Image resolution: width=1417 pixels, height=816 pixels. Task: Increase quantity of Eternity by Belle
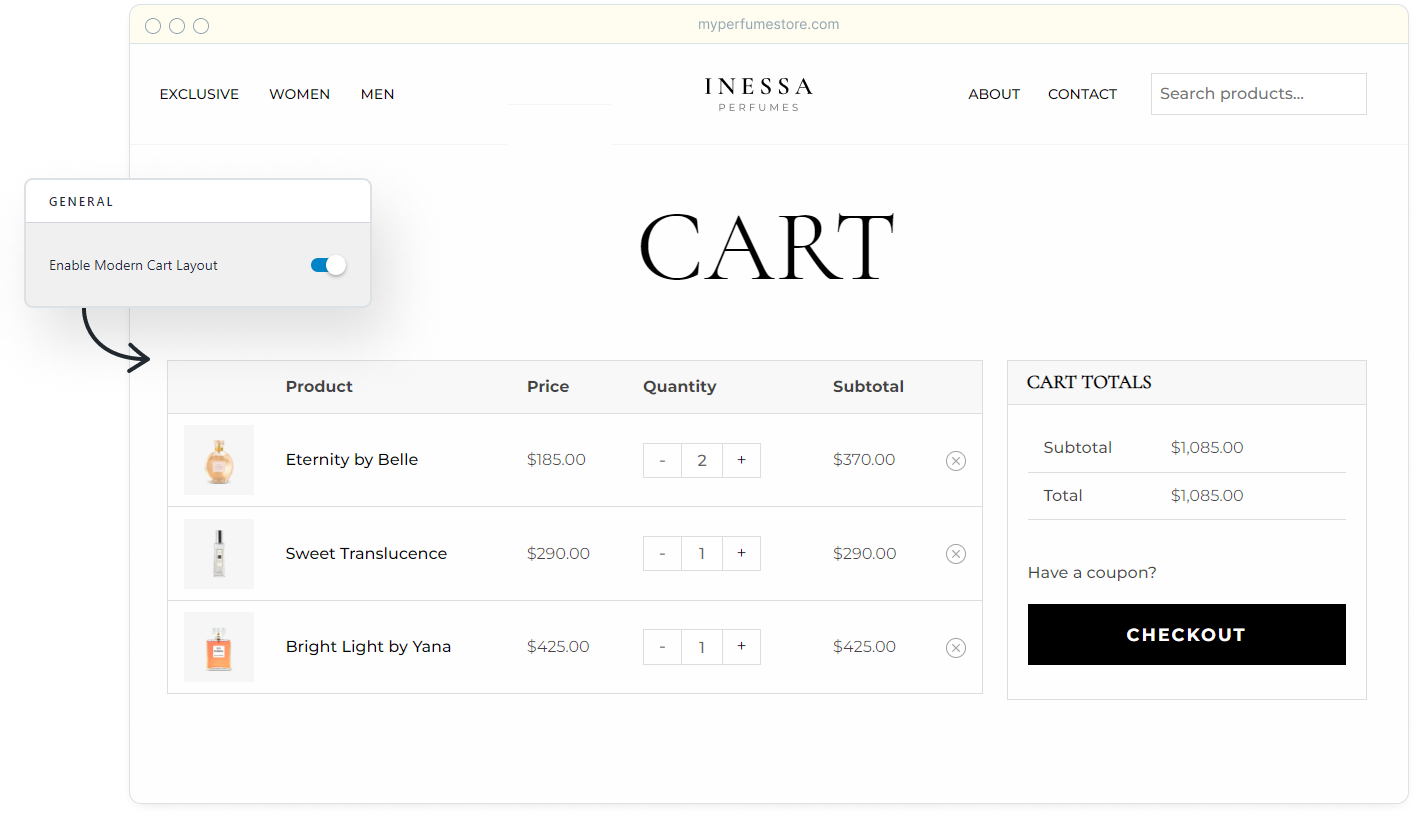point(741,460)
